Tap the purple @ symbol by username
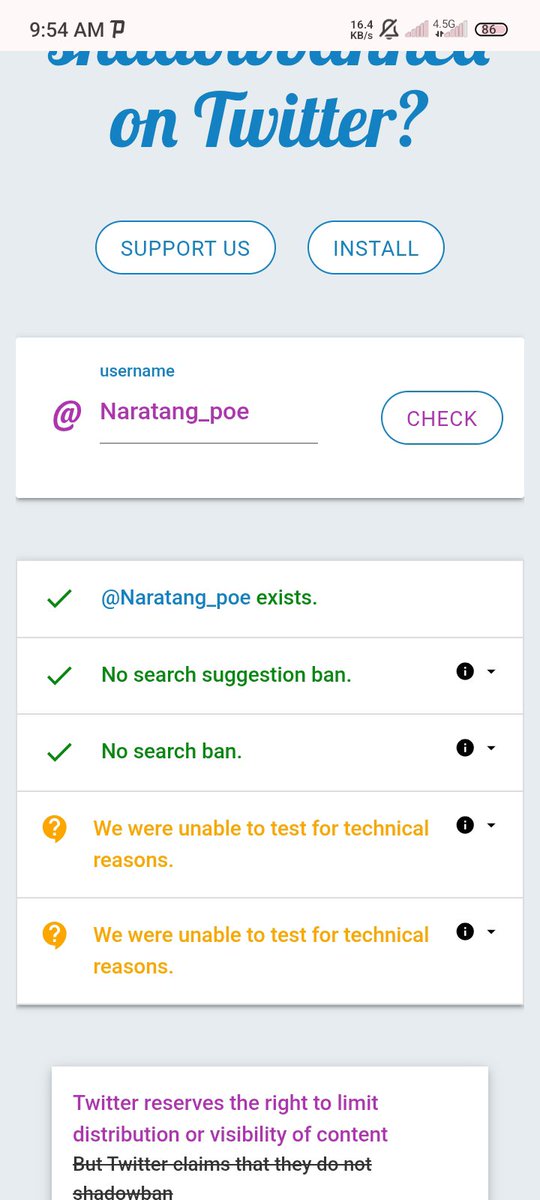Image resolution: width=540 pixels, height=1200 pixels. [x=65, y=417]
